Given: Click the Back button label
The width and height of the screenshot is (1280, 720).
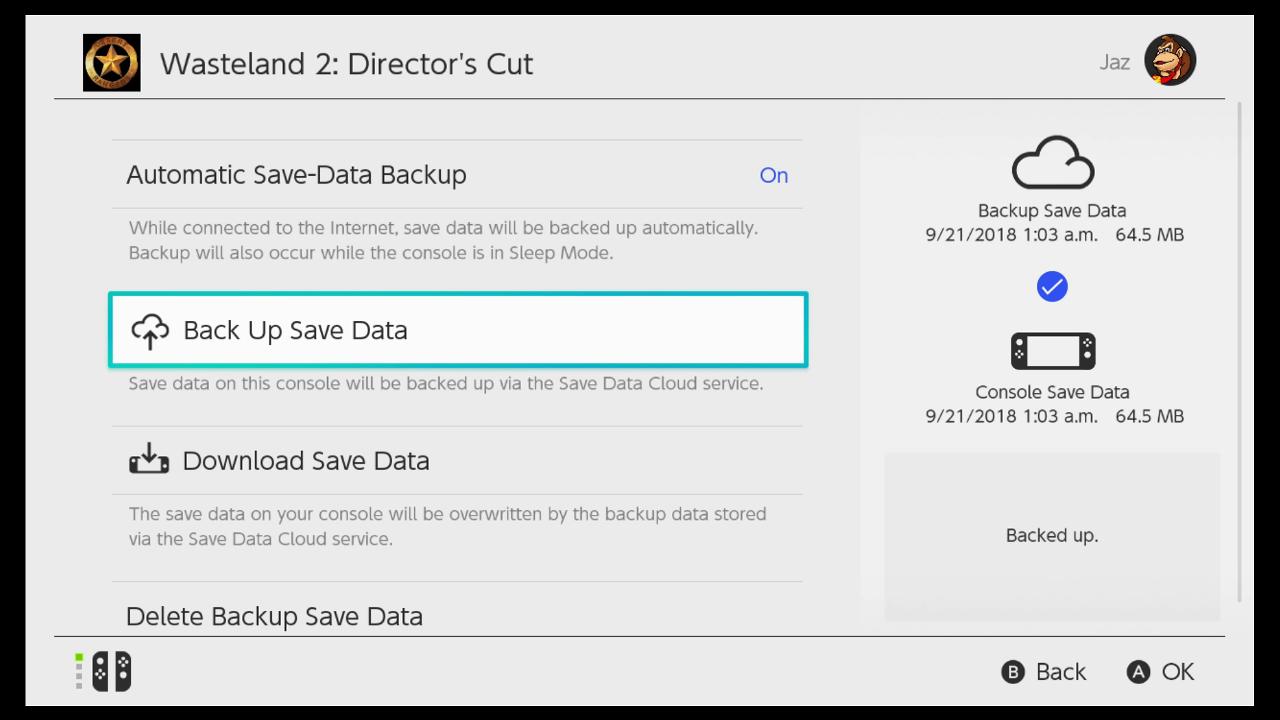Looking at the screenshot, I should click(1060, 672).
